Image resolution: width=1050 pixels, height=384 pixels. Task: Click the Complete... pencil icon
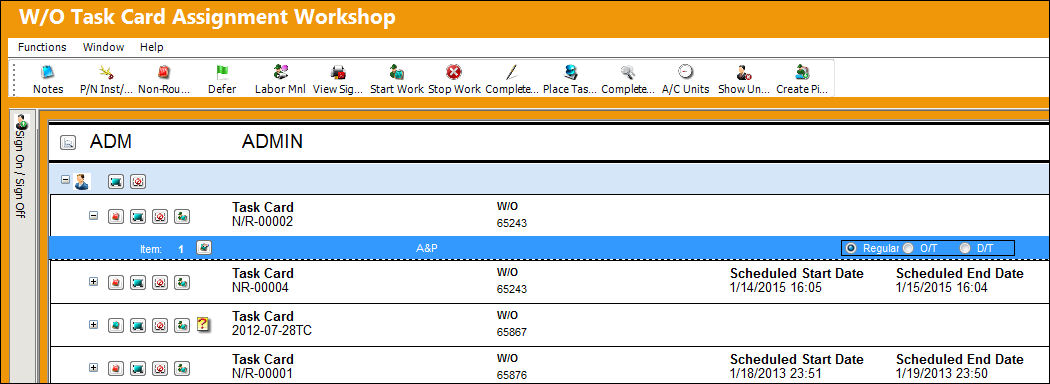pos(512,72)
